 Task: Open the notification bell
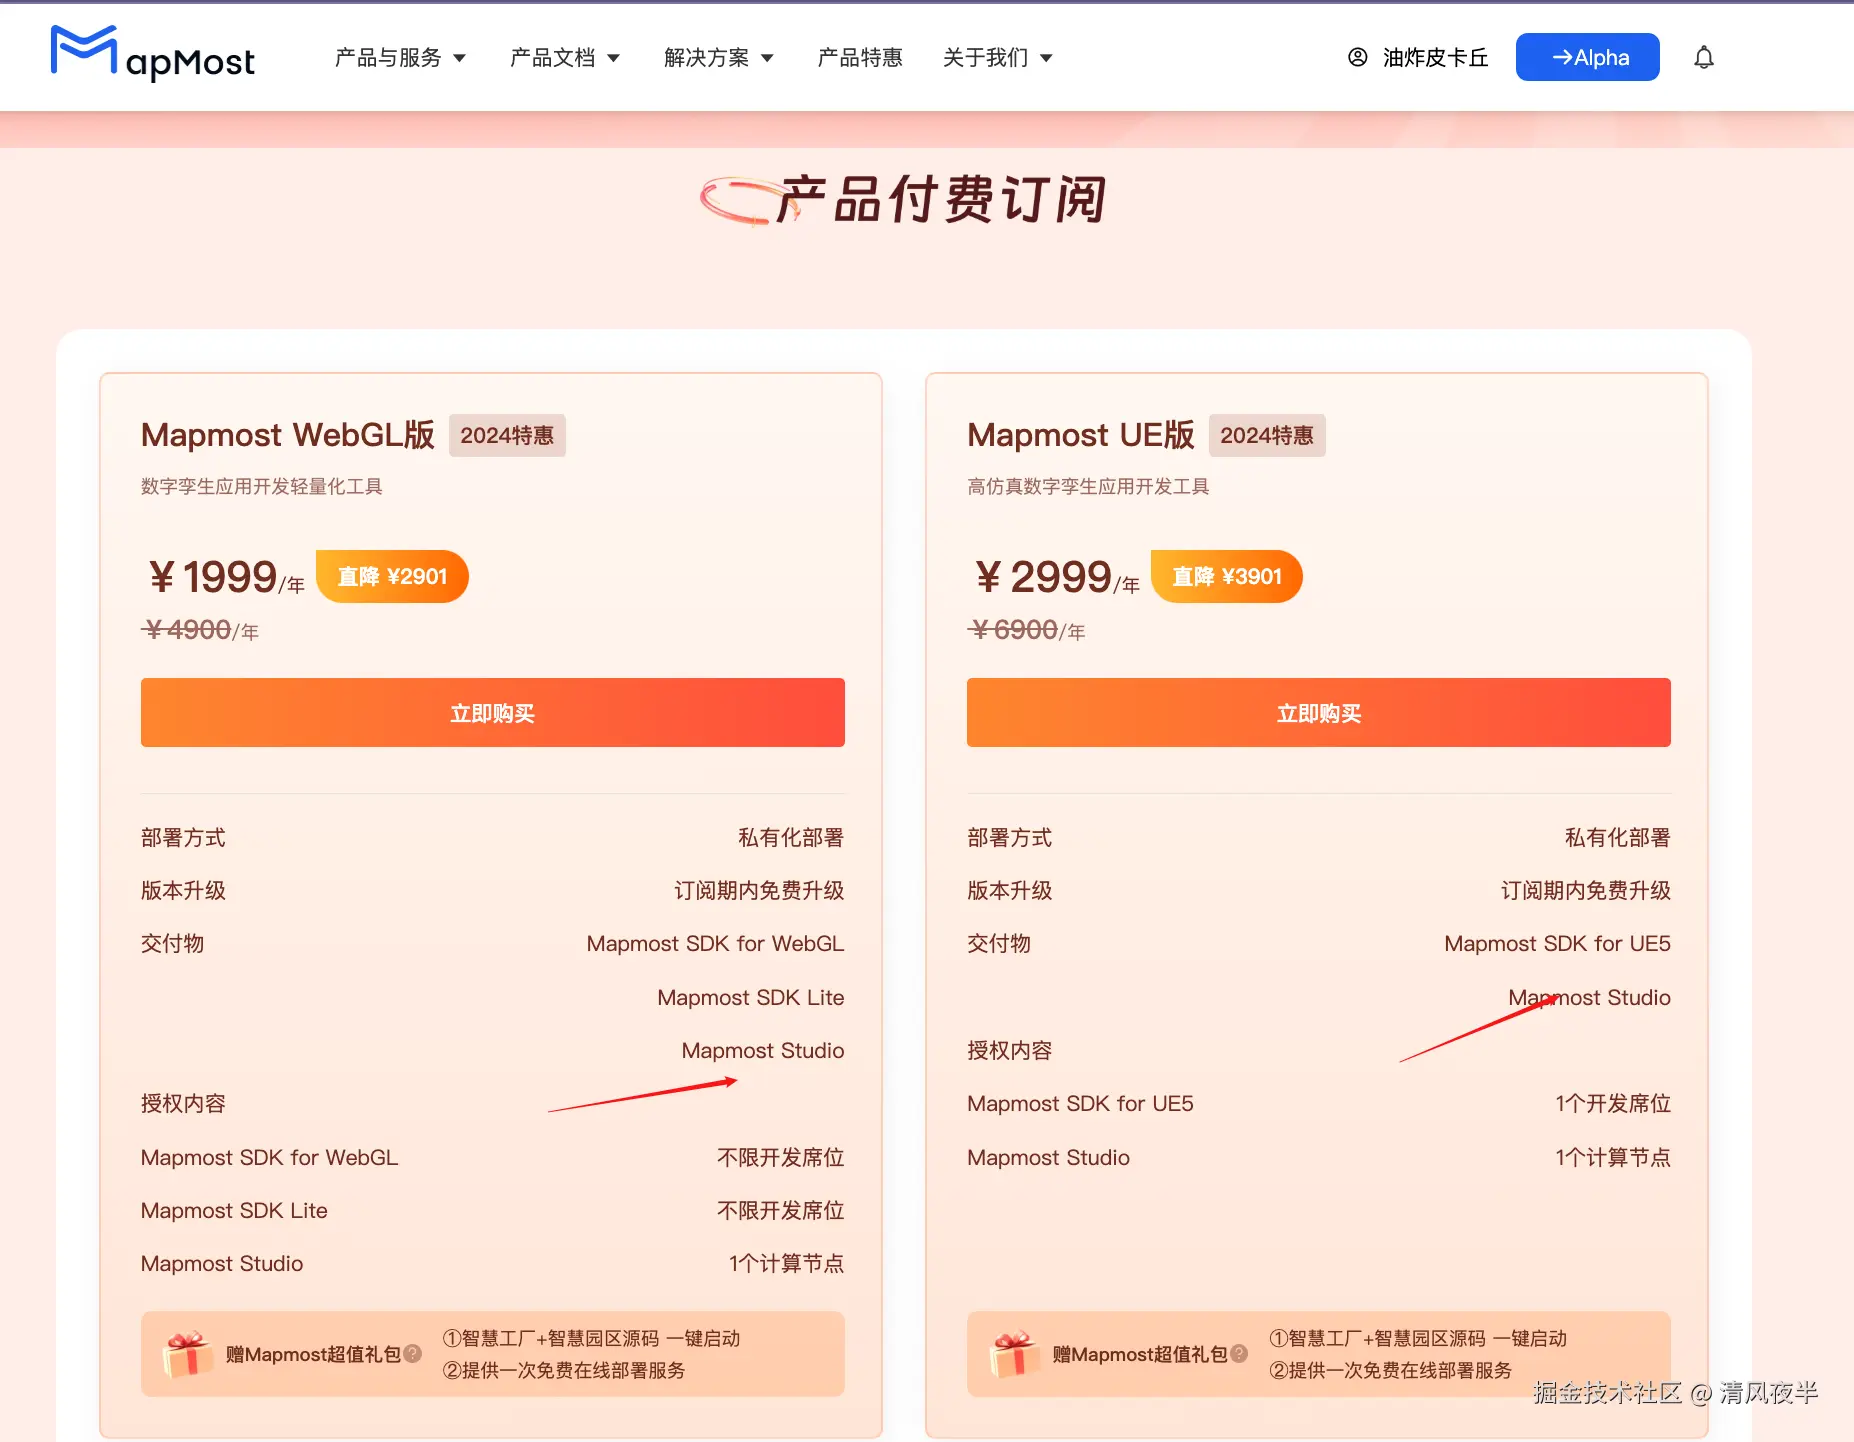[x=1704, y=57]
